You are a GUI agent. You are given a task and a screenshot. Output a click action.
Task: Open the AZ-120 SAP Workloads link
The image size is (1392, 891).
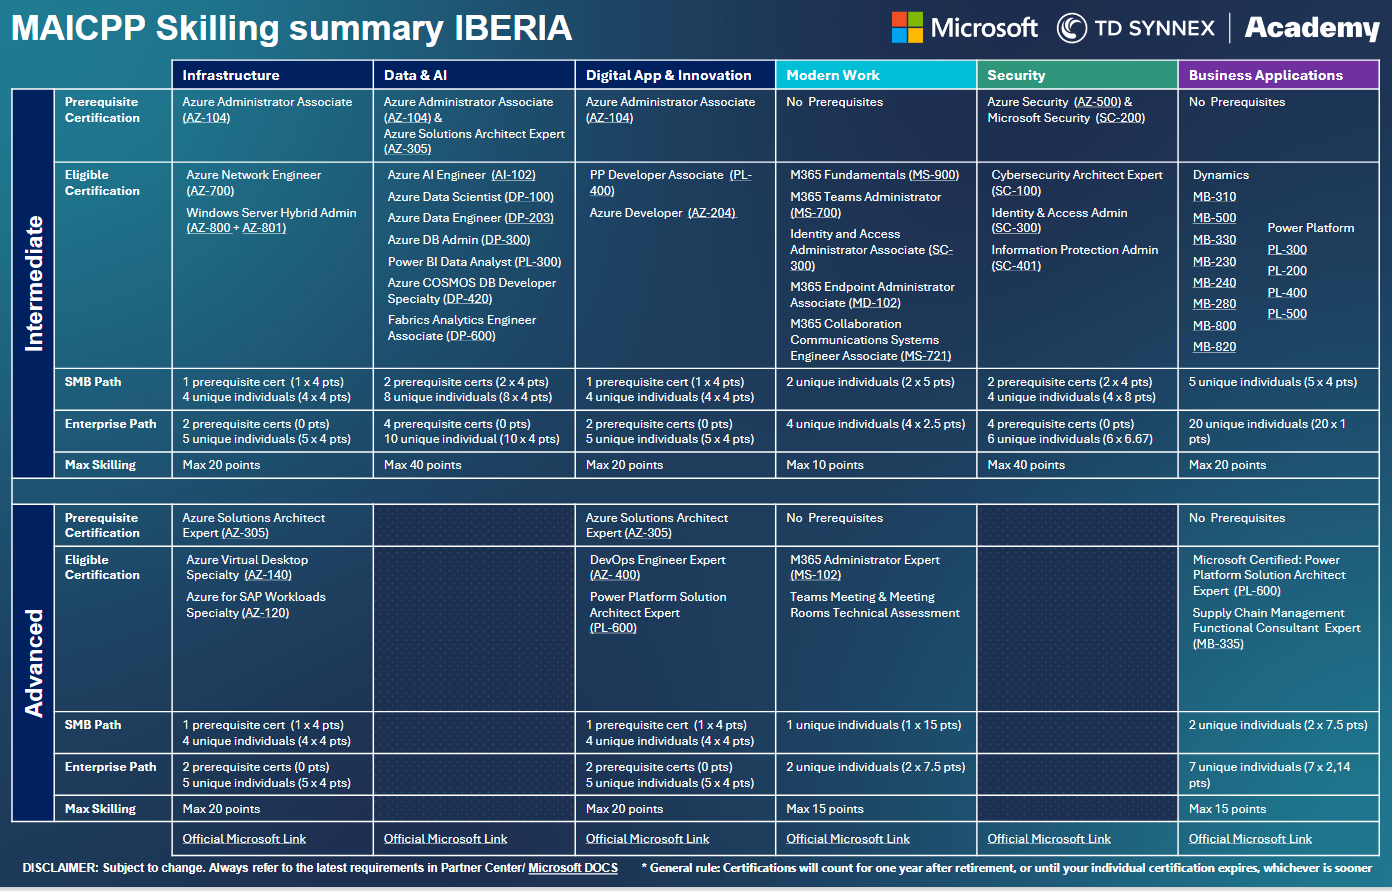point(265,613)
